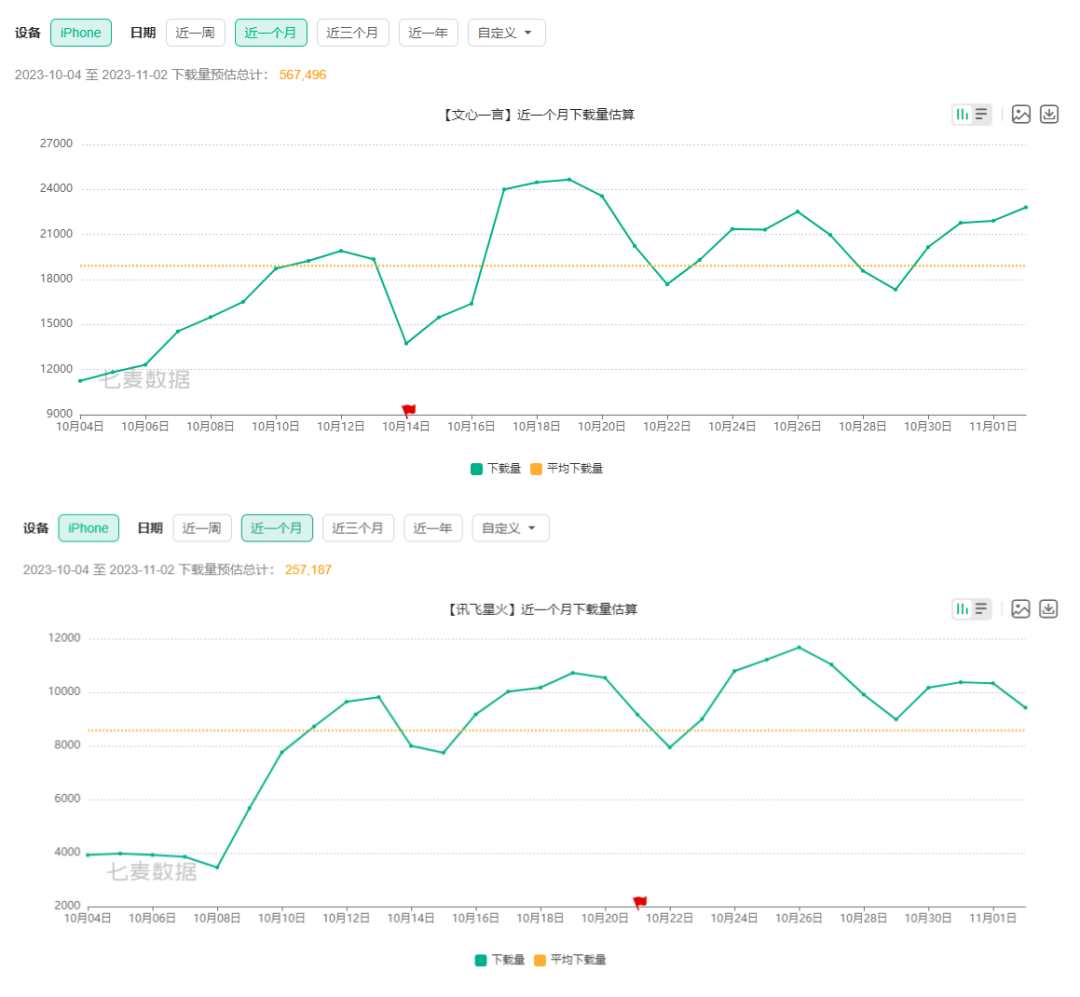
Task: Click the 下载量 green swatch in 讯飞星火 legend
Action: (x=481, y=960)
